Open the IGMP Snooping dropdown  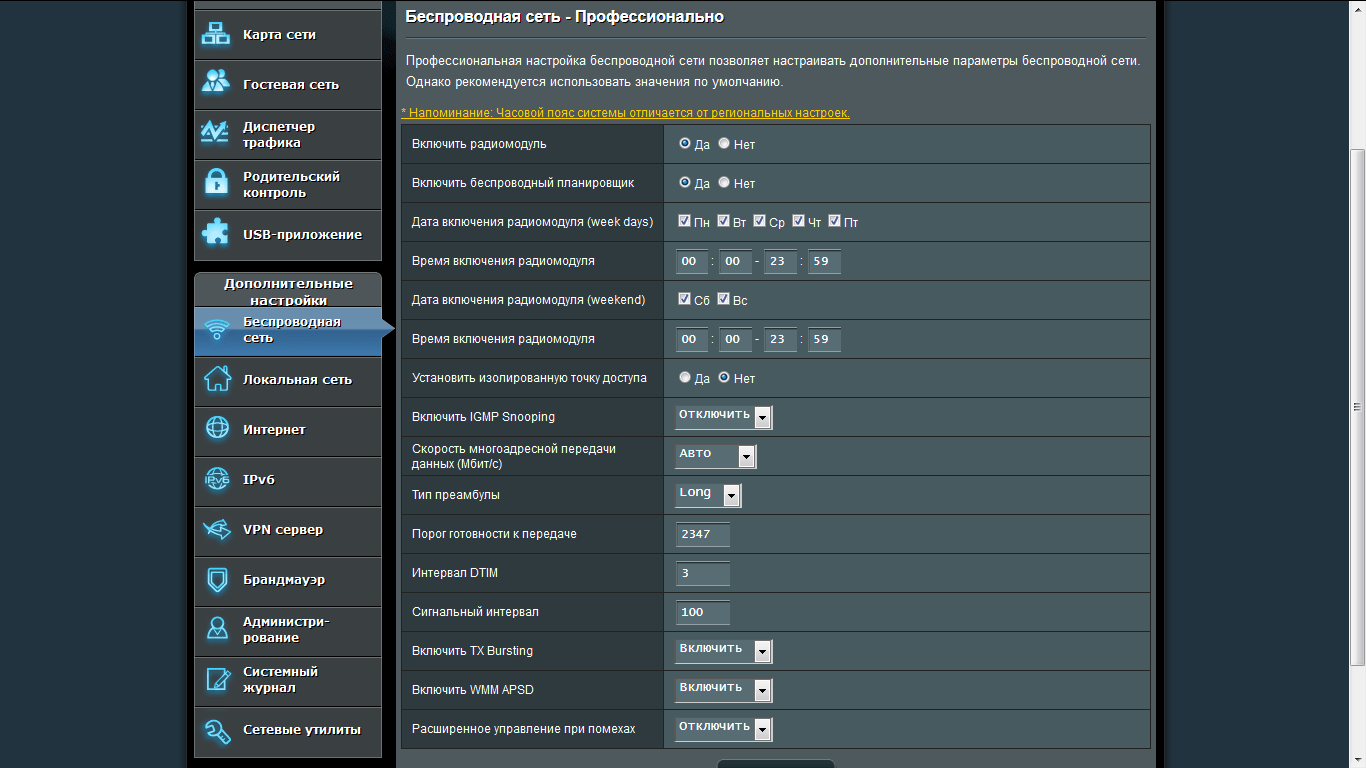click(x=724, y=417)
